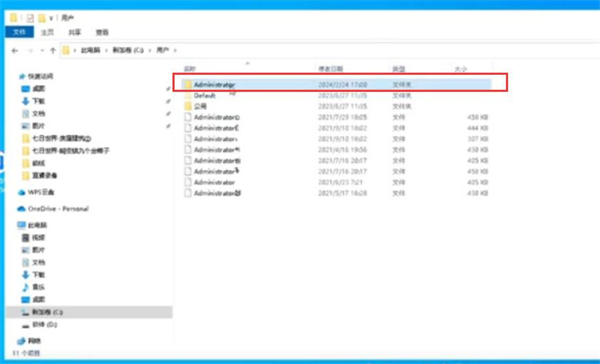Sort by the 修改日期 (Date modified) column header

(331, 69)
